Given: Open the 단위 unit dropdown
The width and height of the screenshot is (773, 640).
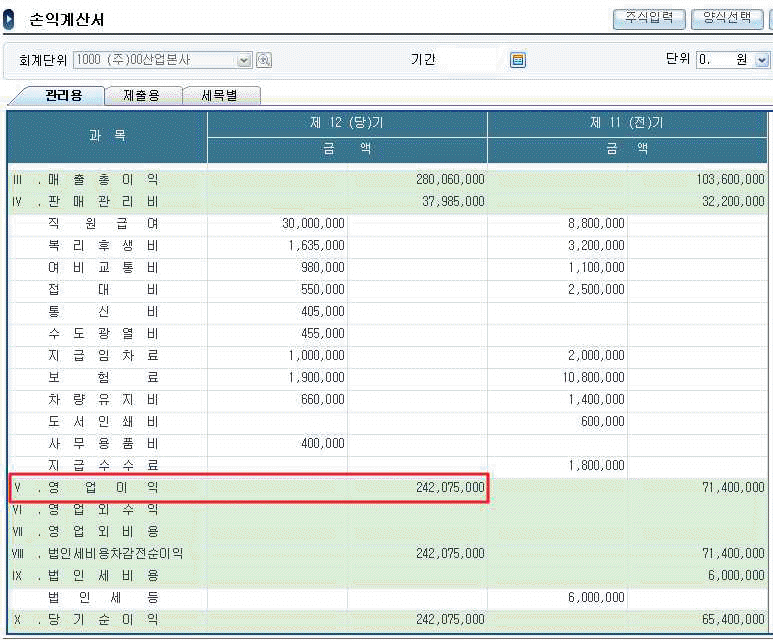Looking at the screenshot, I should 762,60.
